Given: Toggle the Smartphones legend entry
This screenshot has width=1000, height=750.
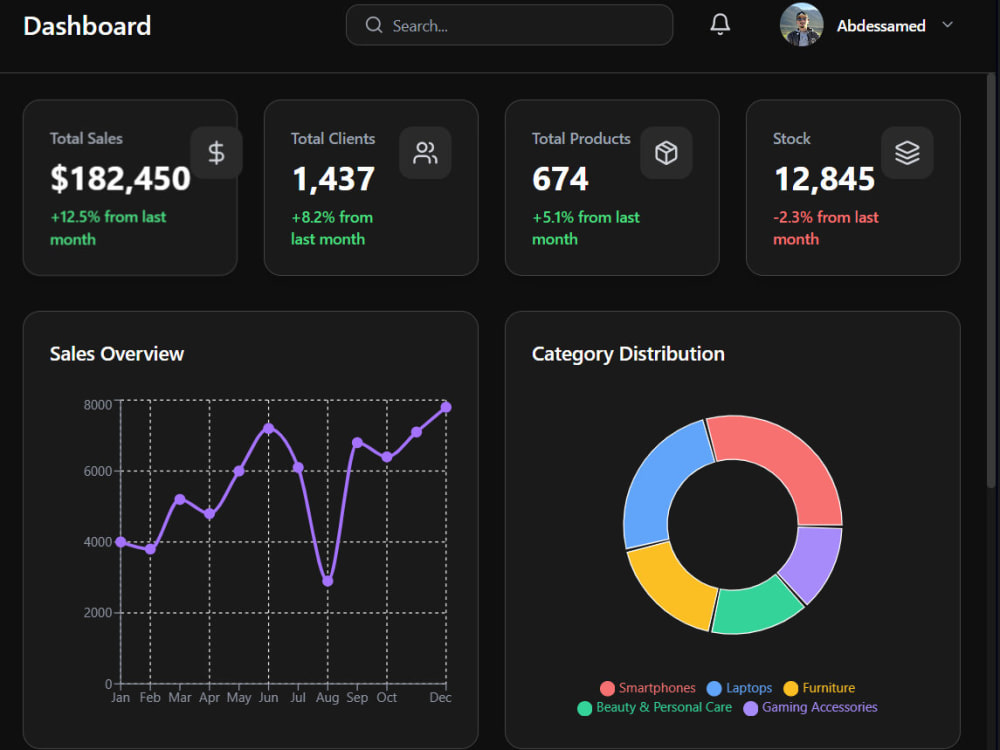Looking at the screenshot, I should (x=647, y=688).
